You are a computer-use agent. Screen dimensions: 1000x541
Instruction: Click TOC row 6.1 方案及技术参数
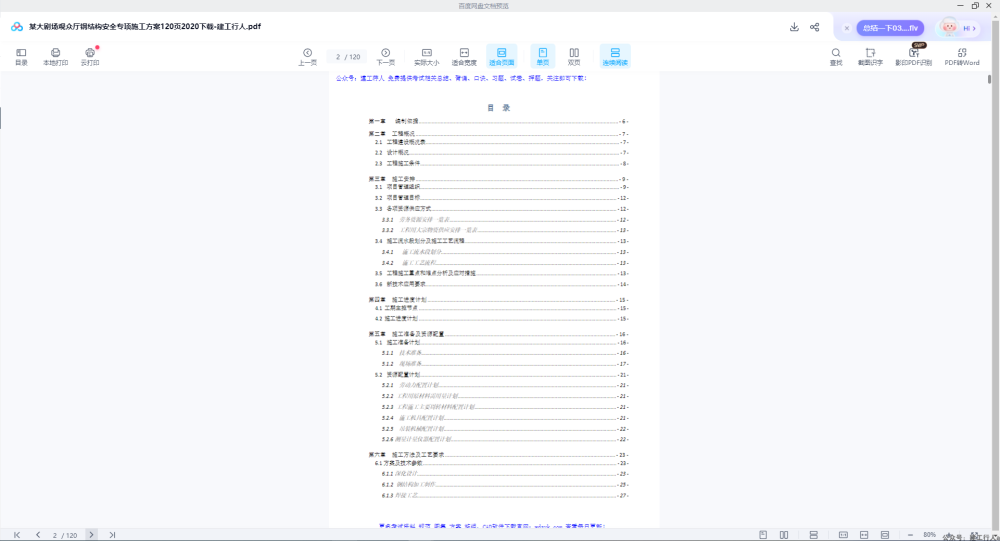pyautogui.click(x=501, y=463)
